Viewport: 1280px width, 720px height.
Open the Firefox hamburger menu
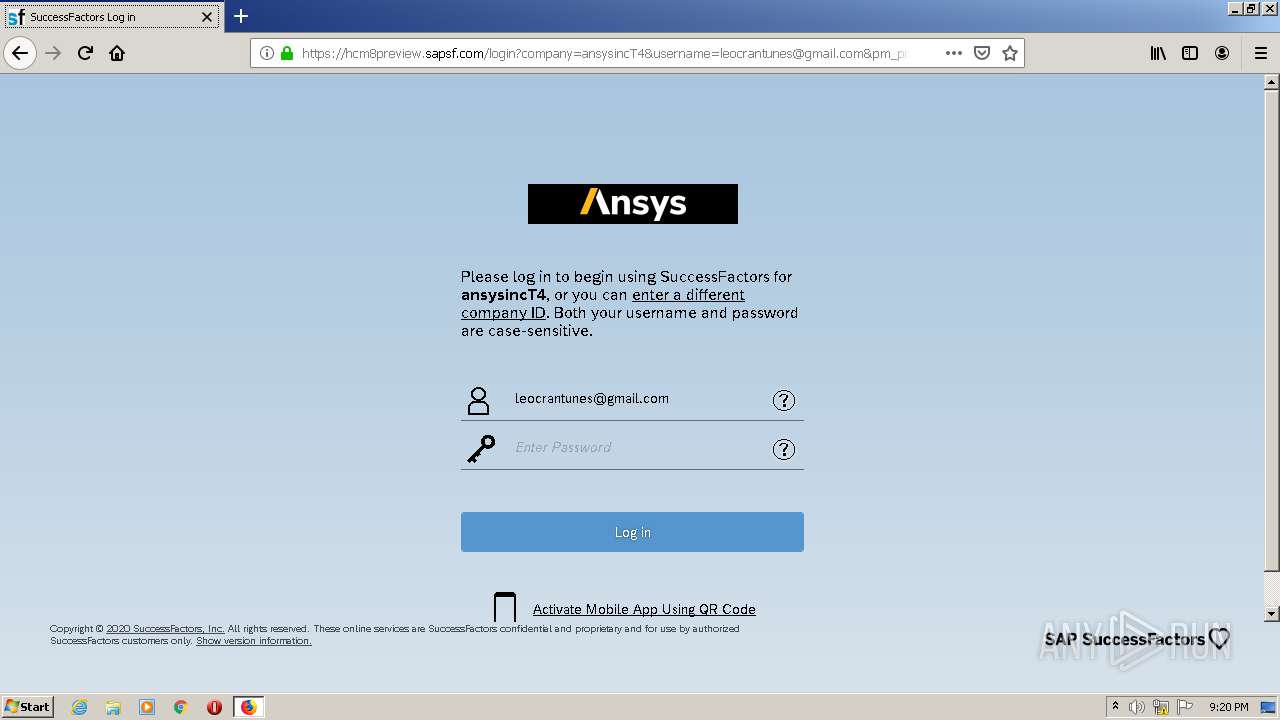coord(1260,53)
